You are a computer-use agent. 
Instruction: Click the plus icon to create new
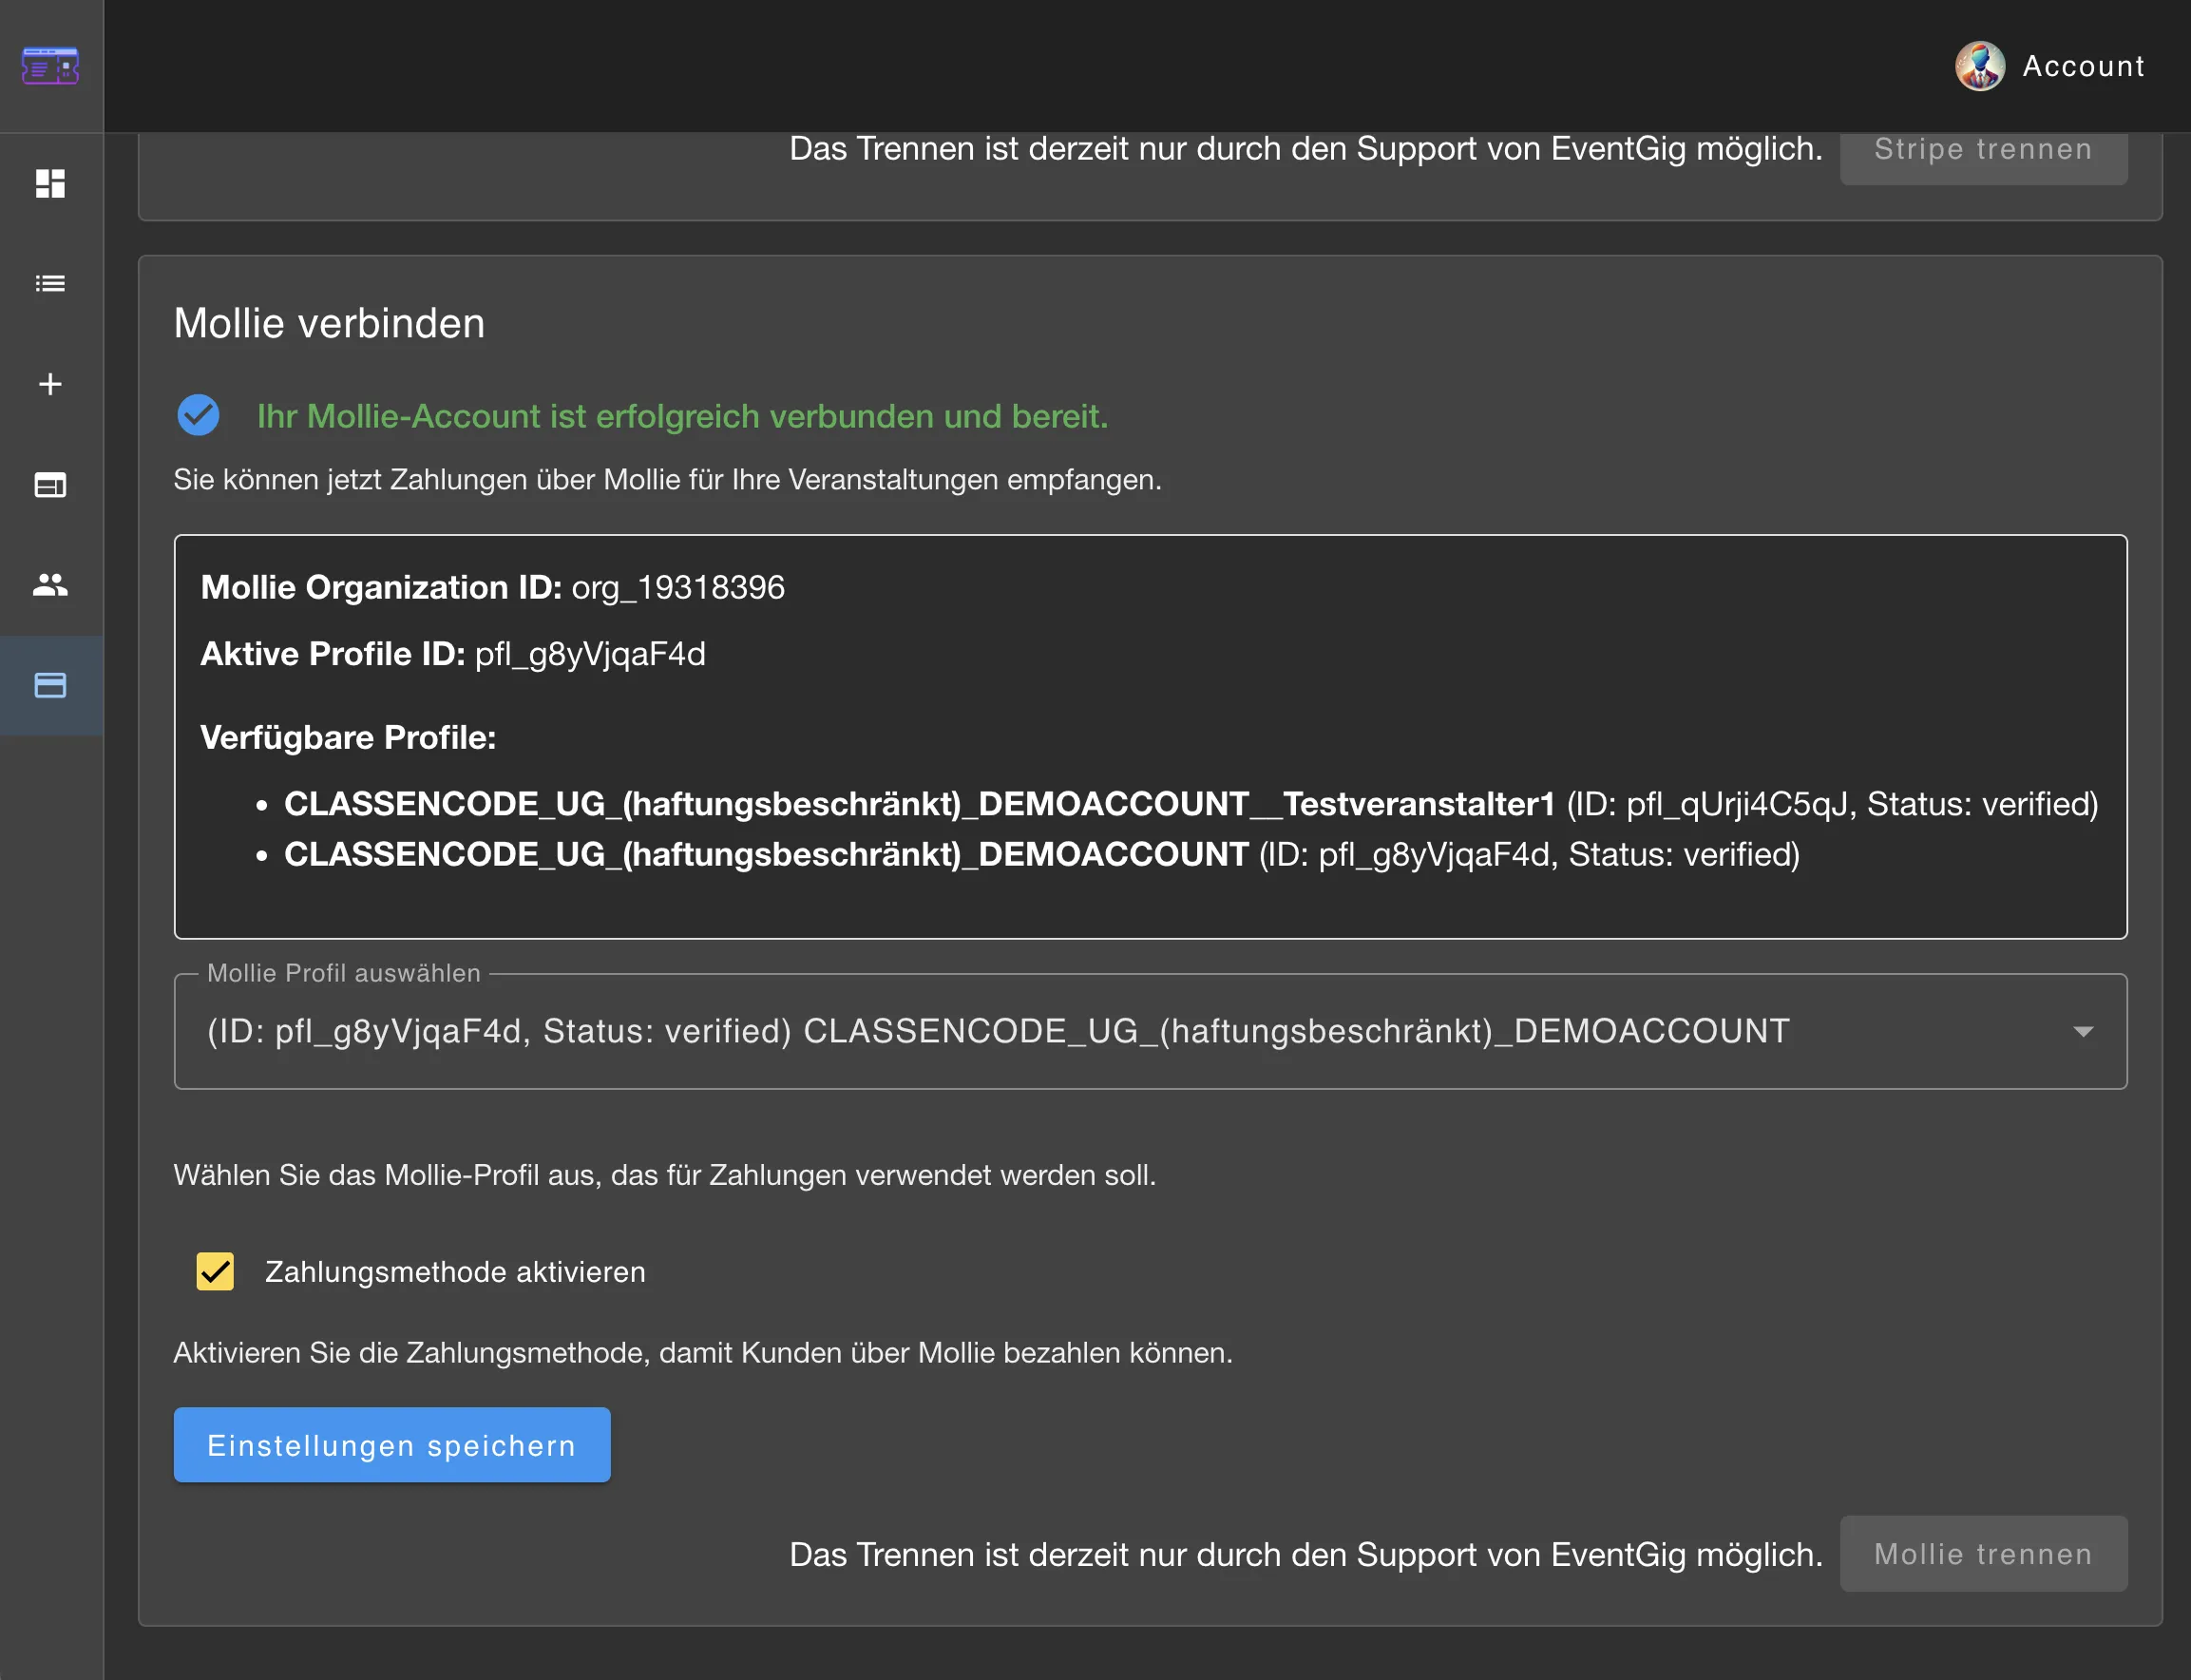click(51, 384)
